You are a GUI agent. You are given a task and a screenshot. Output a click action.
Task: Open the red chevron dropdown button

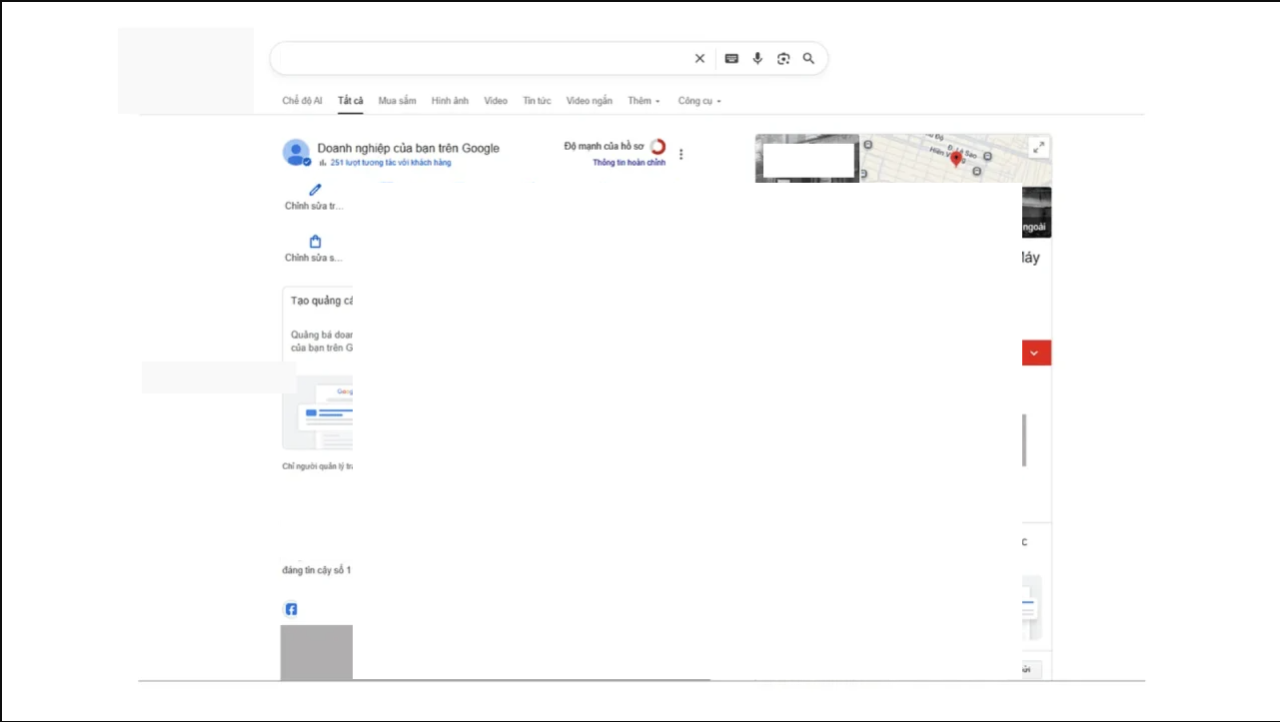click(1036, 353)
